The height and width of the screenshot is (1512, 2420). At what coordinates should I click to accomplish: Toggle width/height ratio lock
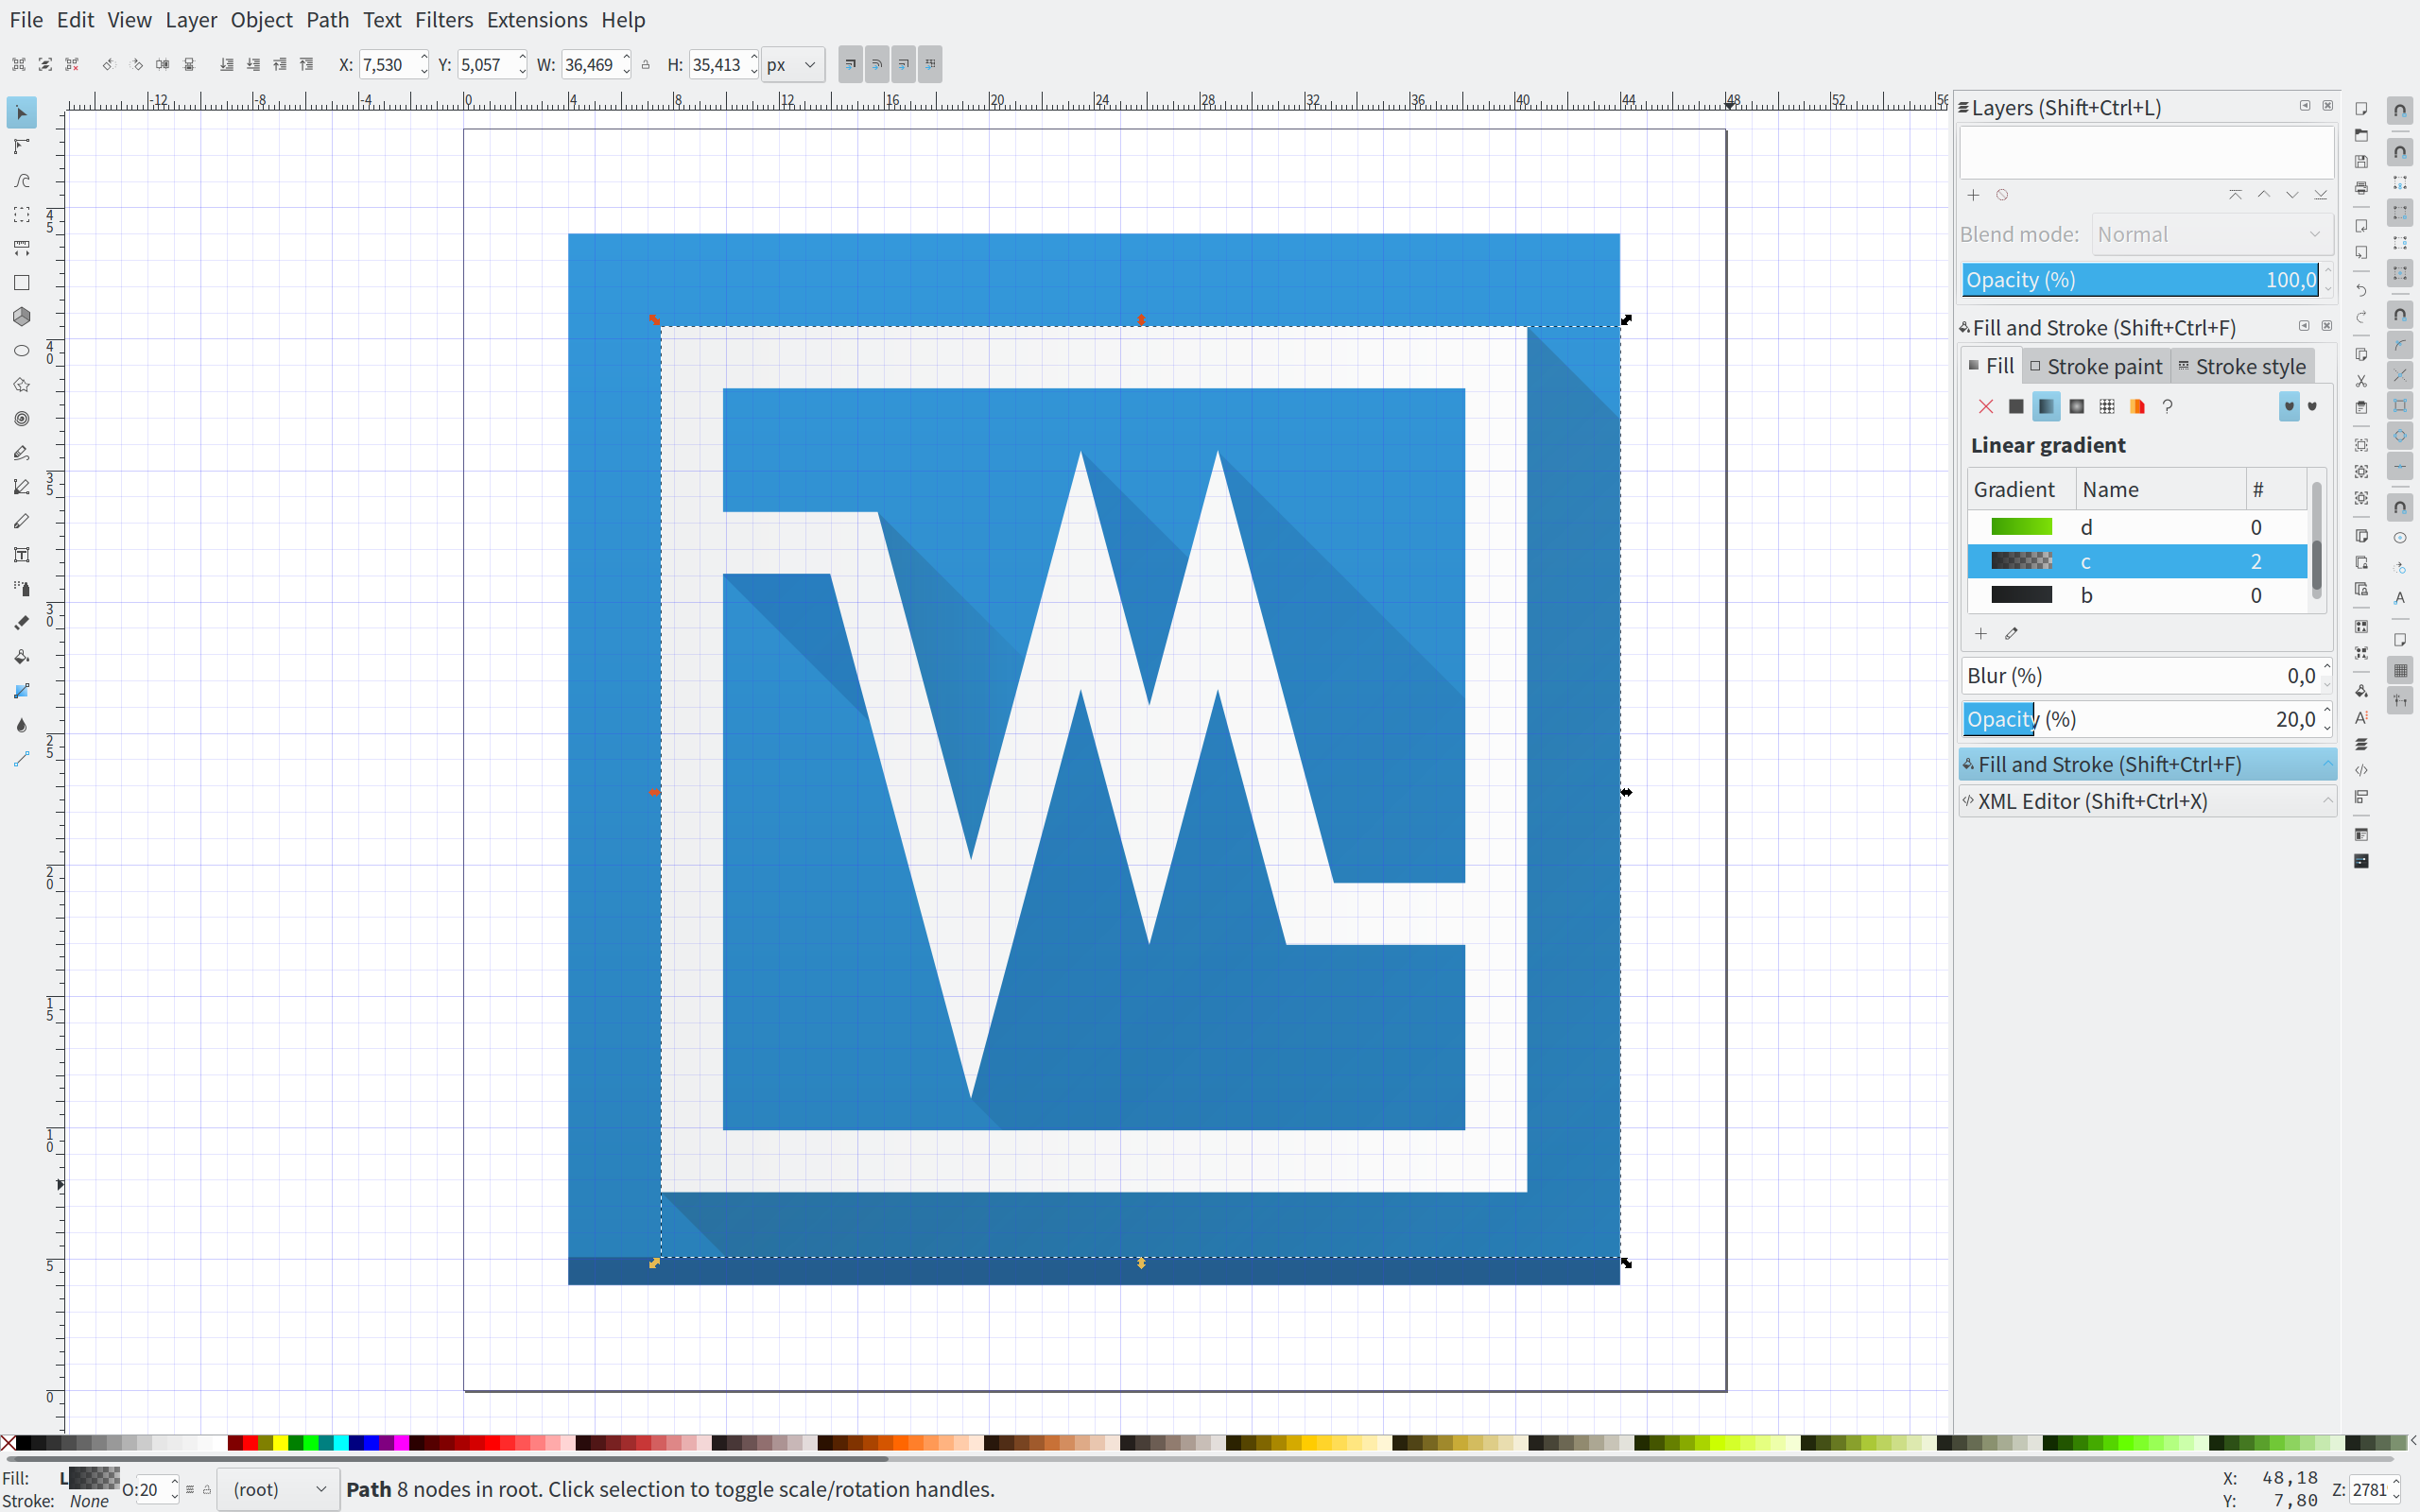(646, 65)
